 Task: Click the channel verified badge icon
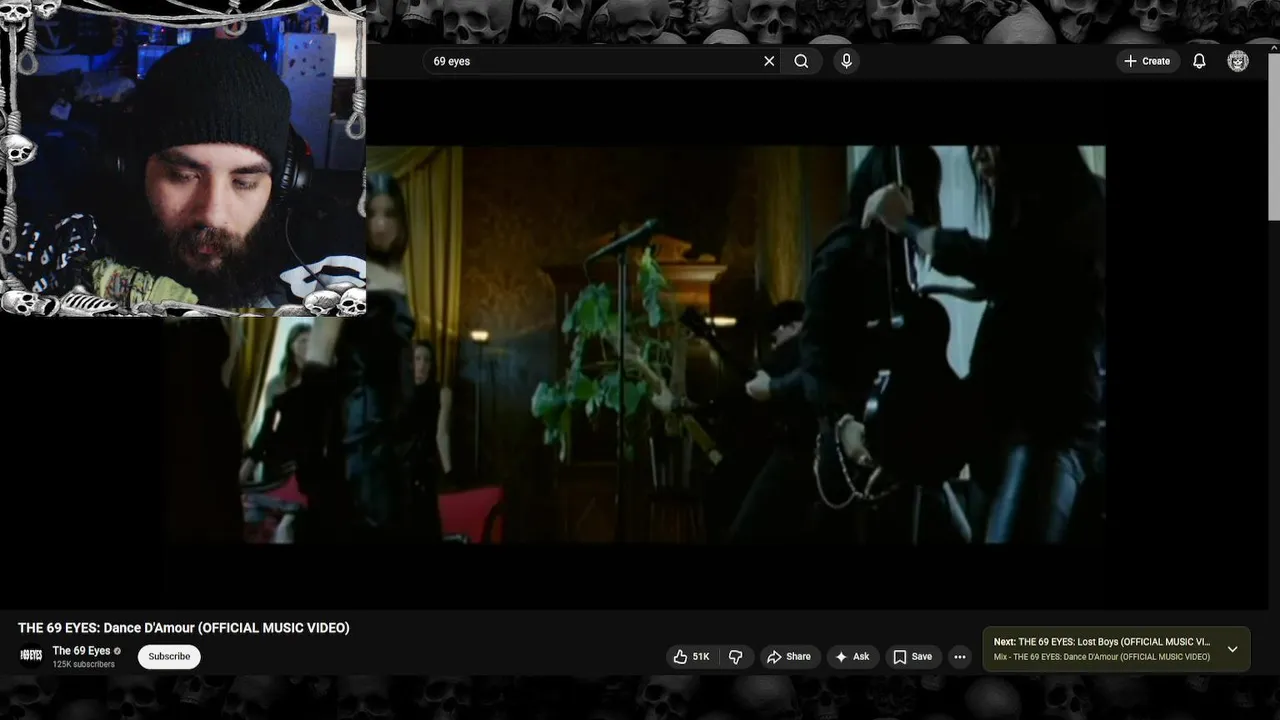tap(117, 651)
